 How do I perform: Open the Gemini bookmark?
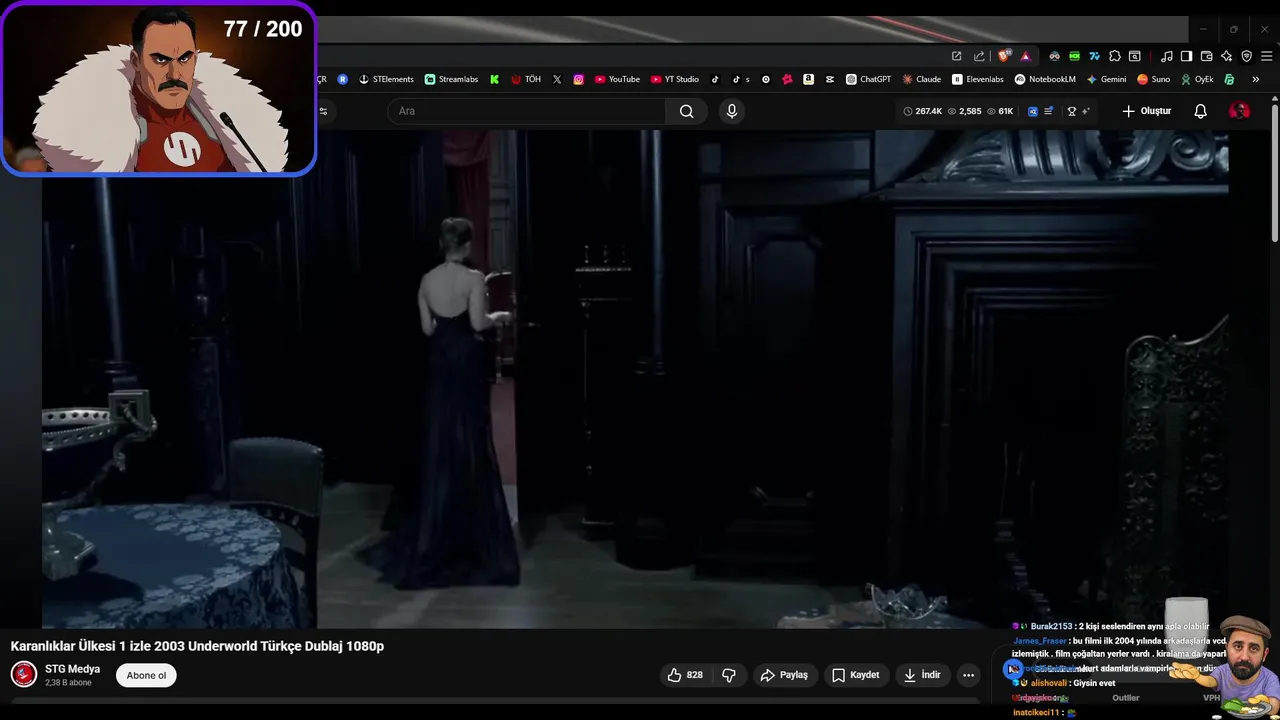point(1106,79)
